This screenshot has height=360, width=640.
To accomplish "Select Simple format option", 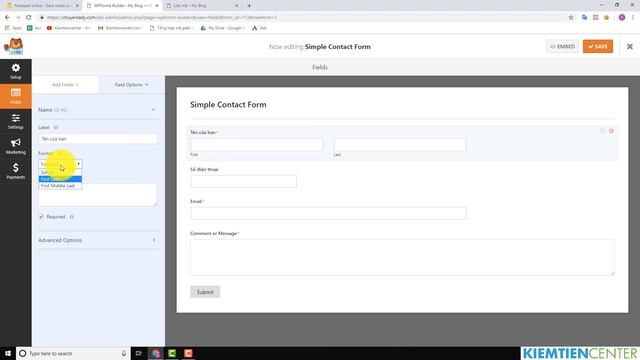I will pos(60,172).
